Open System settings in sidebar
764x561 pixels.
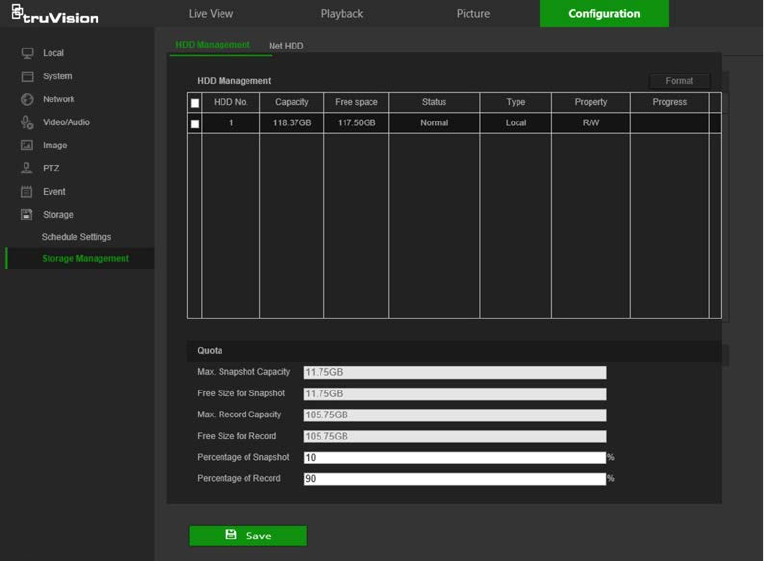pos(57,76)
